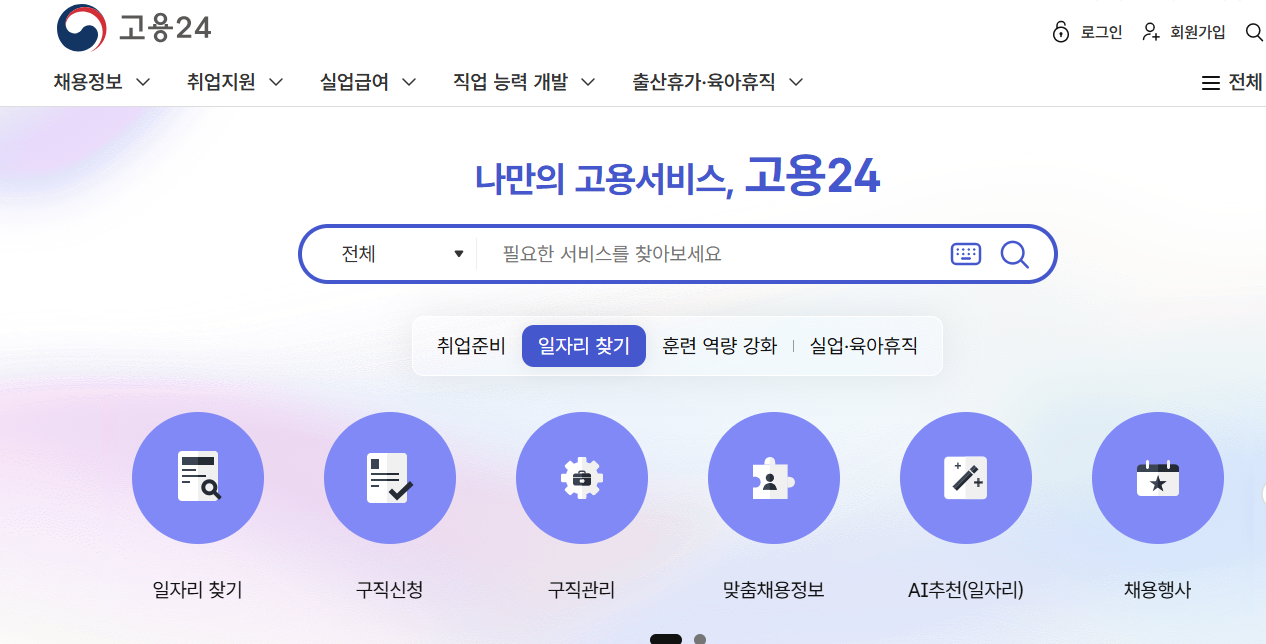
Task: Click the search bar magnifier button
Action: (x=1015, y=254)
